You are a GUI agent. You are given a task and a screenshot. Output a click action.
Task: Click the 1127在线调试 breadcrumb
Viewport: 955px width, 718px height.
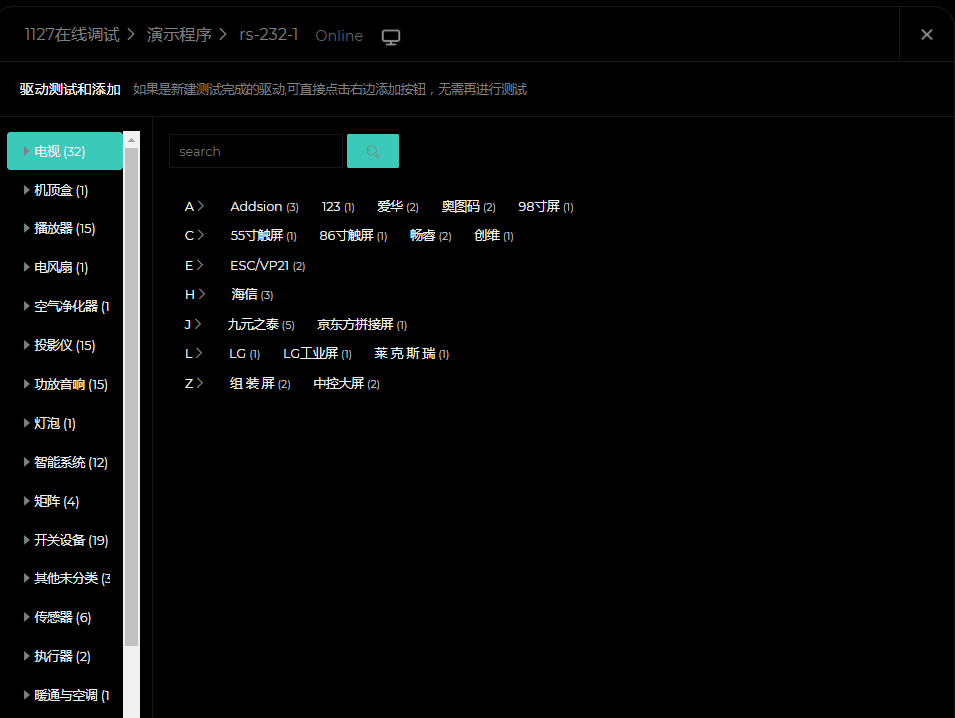tap(70, 35)
